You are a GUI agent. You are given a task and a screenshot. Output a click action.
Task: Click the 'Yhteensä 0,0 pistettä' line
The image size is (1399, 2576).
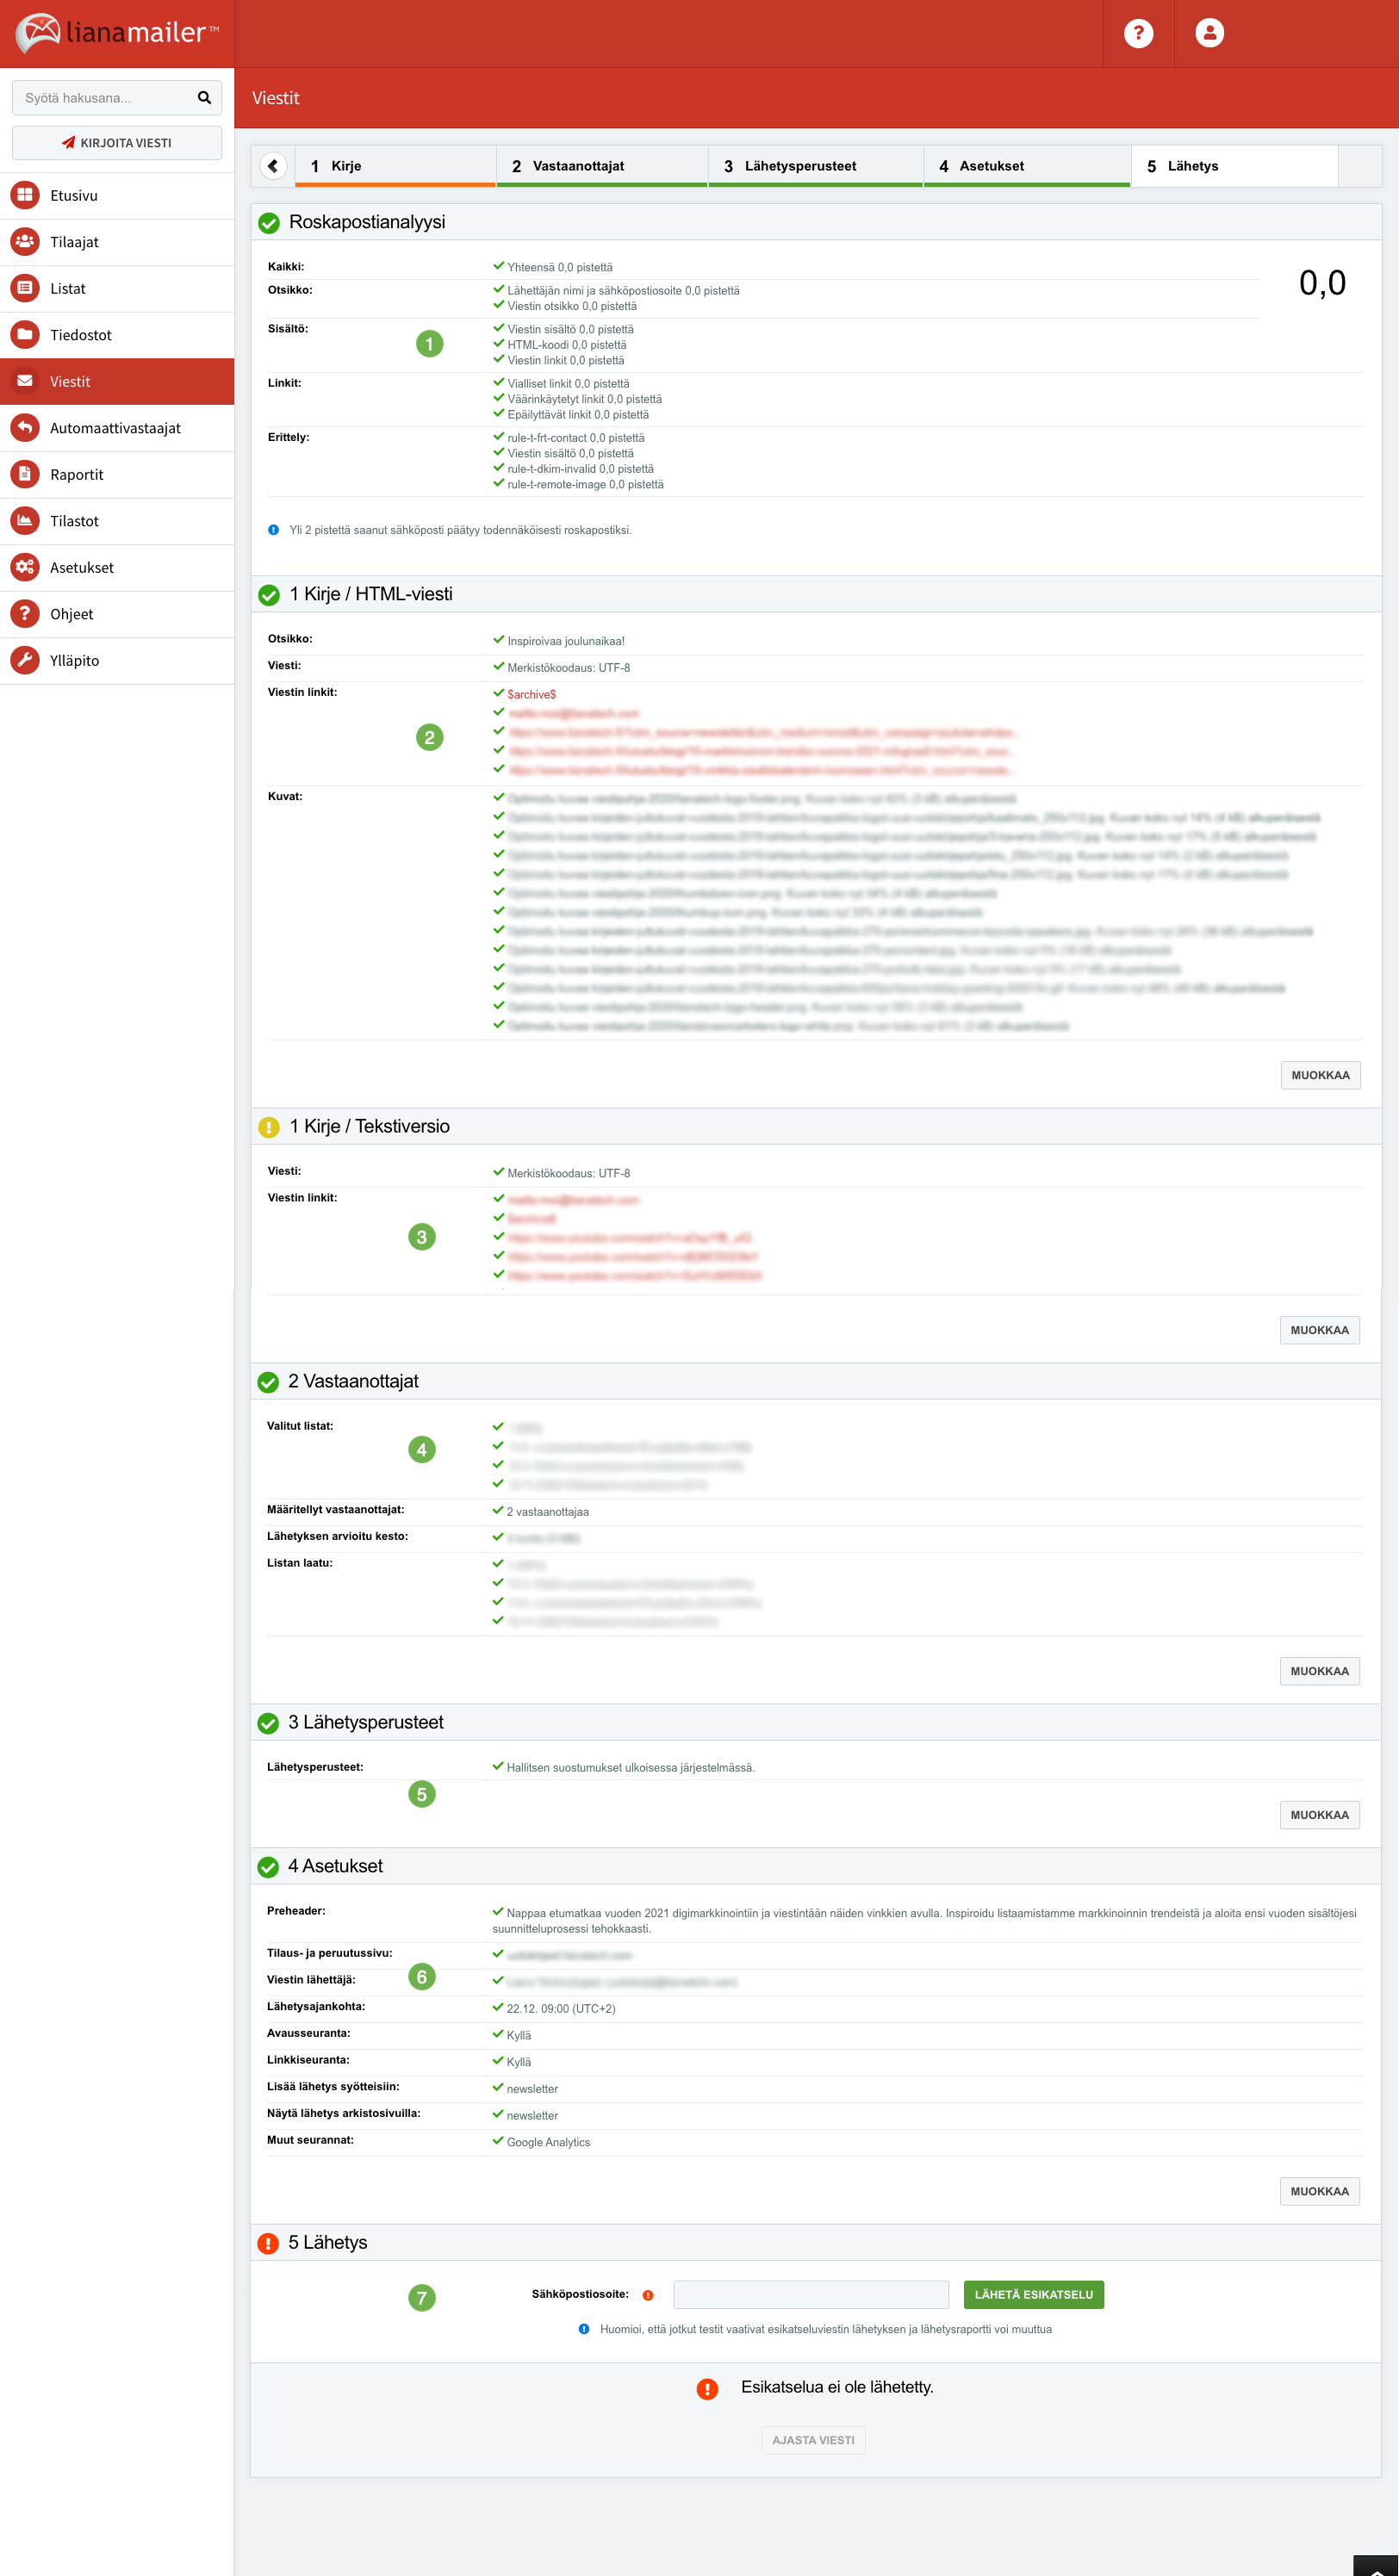[x=560, y=267]
